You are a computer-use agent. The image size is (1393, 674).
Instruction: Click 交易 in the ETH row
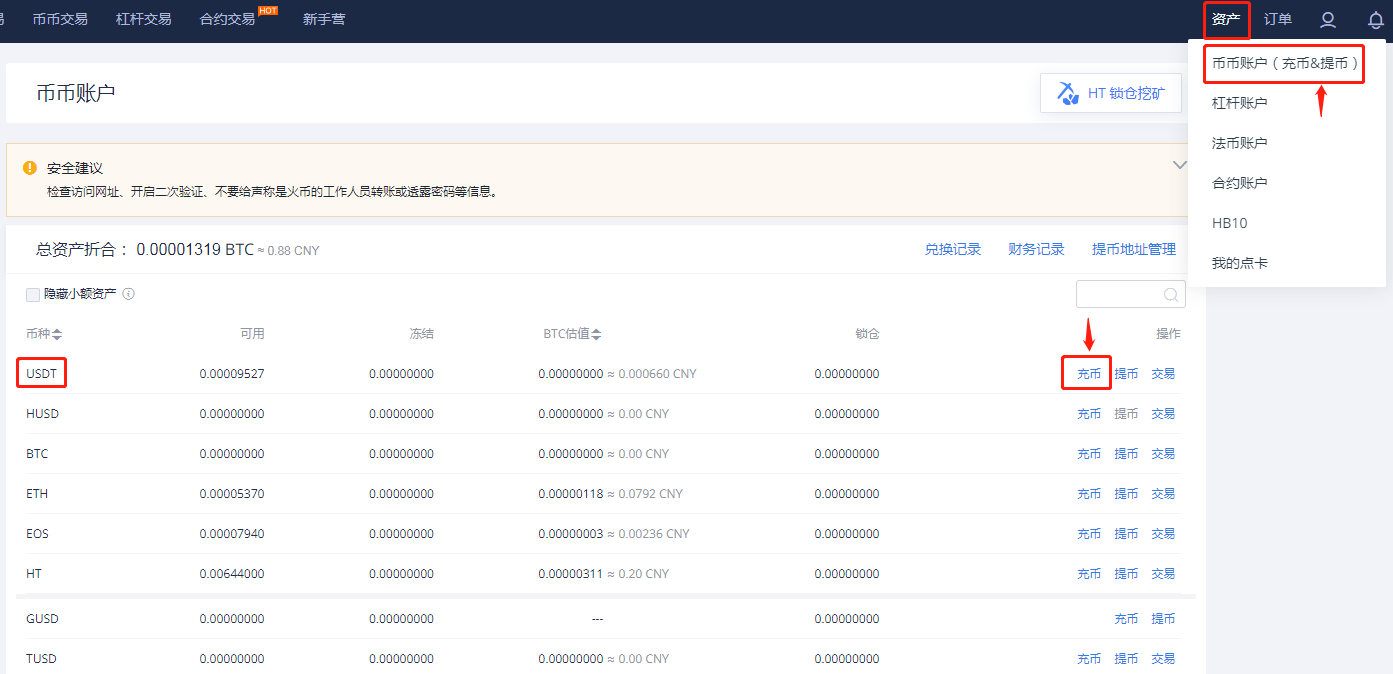(x=1163, y=494)
